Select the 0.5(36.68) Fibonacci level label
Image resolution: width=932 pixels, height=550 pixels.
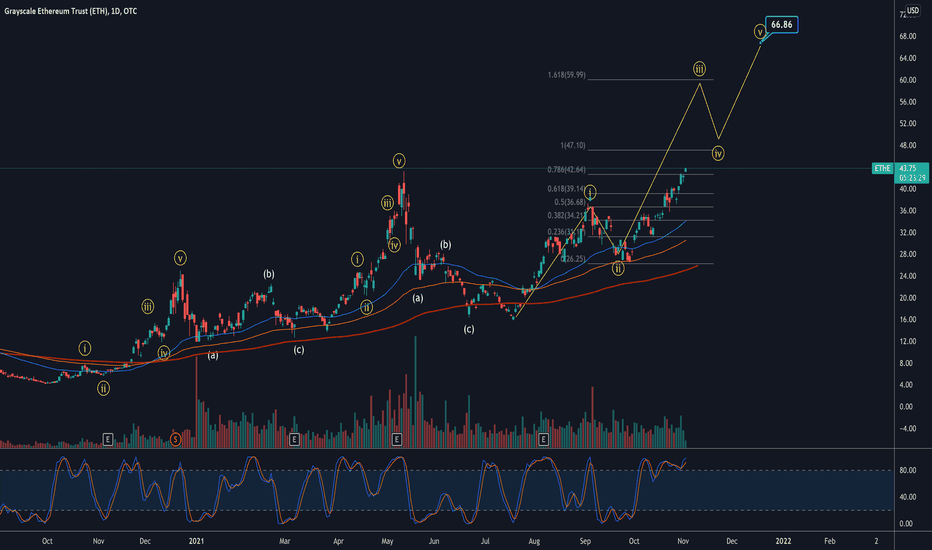point(570,202)
